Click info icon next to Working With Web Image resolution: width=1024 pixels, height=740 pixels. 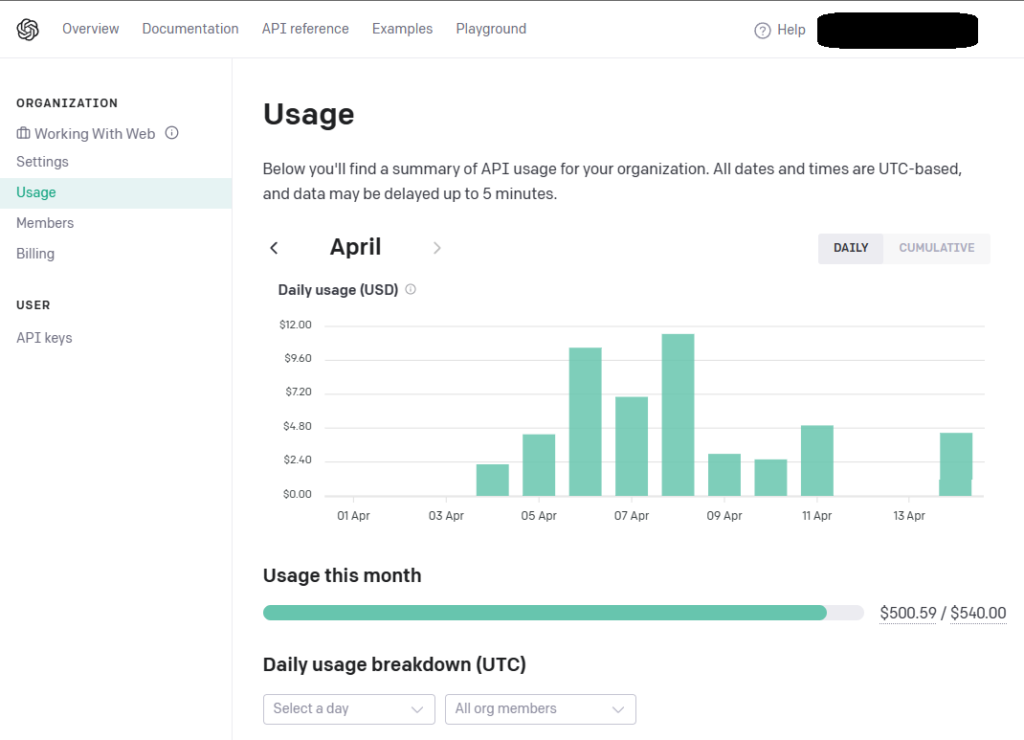click(172, 133)
